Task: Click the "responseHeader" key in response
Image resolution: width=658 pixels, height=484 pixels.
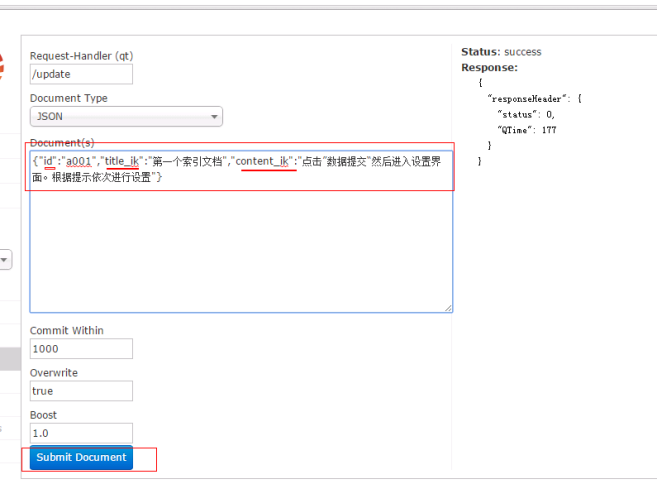Action: tap(526, 99)
